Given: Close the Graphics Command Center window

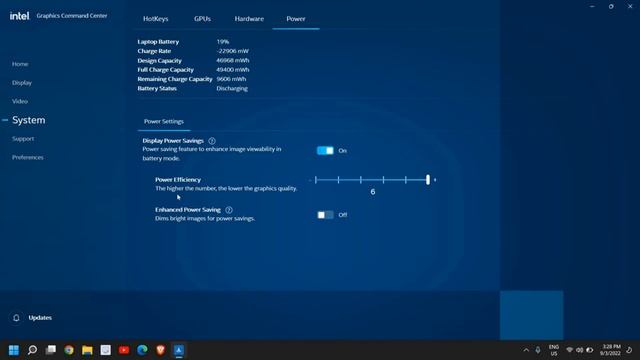Looking at the screenshot, I should point(630,7).
